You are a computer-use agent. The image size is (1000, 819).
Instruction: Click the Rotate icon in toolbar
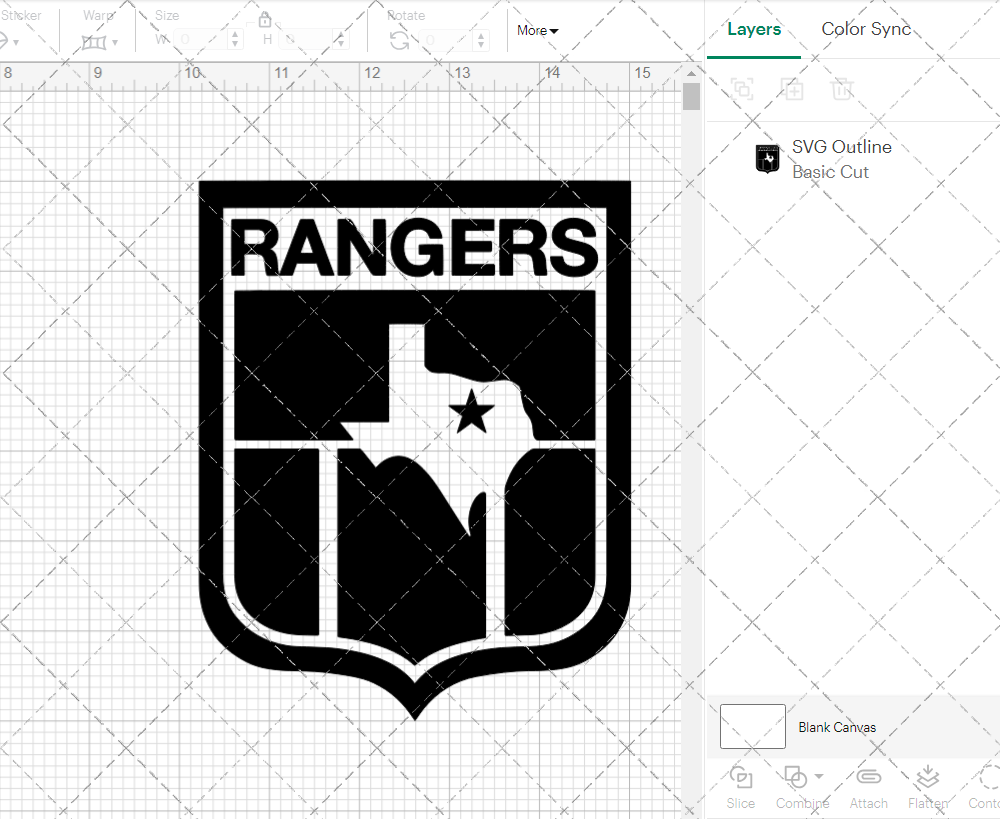(399, 40)
